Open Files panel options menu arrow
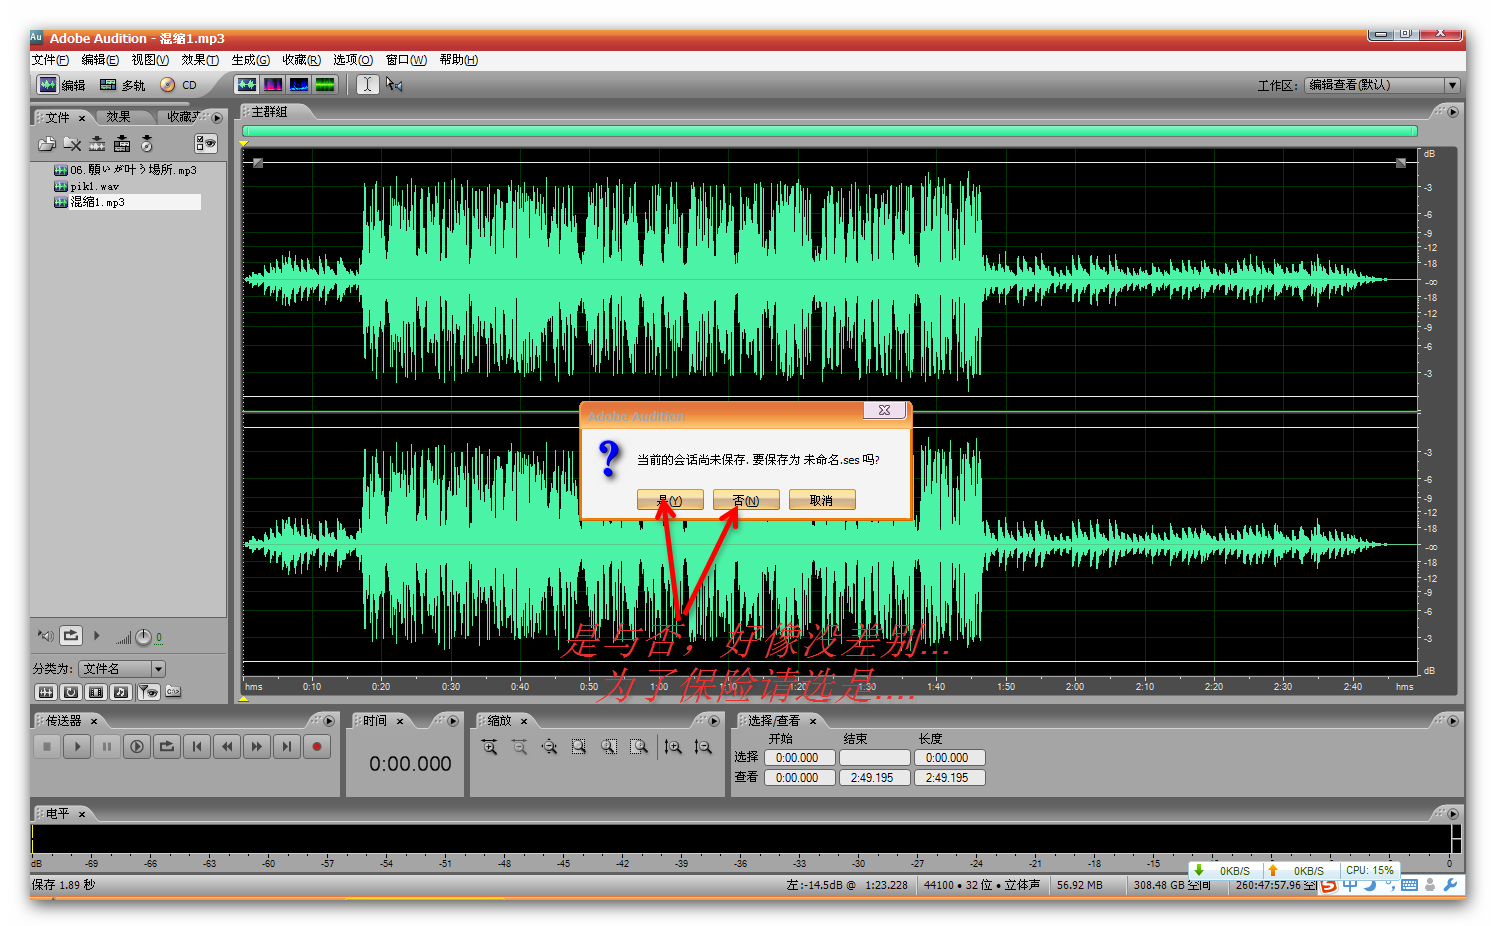 click(x=217, y=118)
